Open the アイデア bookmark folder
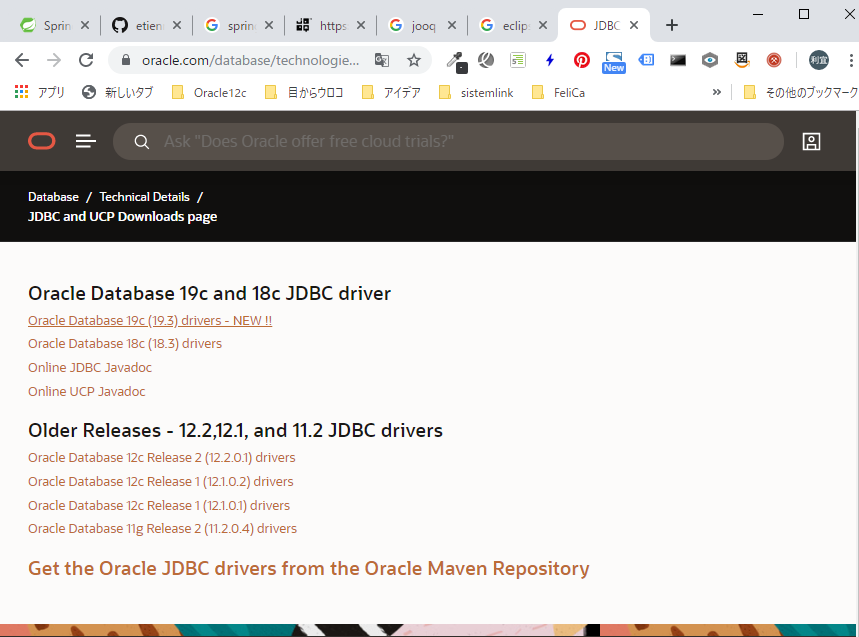This screenshot has height=637, width=859. tap(391, 93)
